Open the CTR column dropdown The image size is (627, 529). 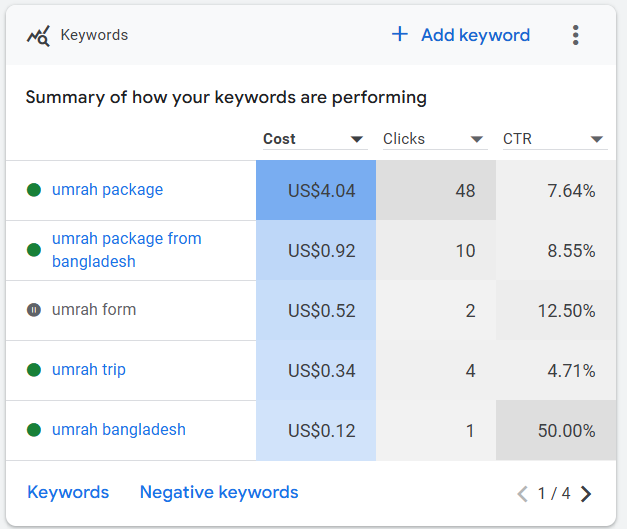(597, 140)
